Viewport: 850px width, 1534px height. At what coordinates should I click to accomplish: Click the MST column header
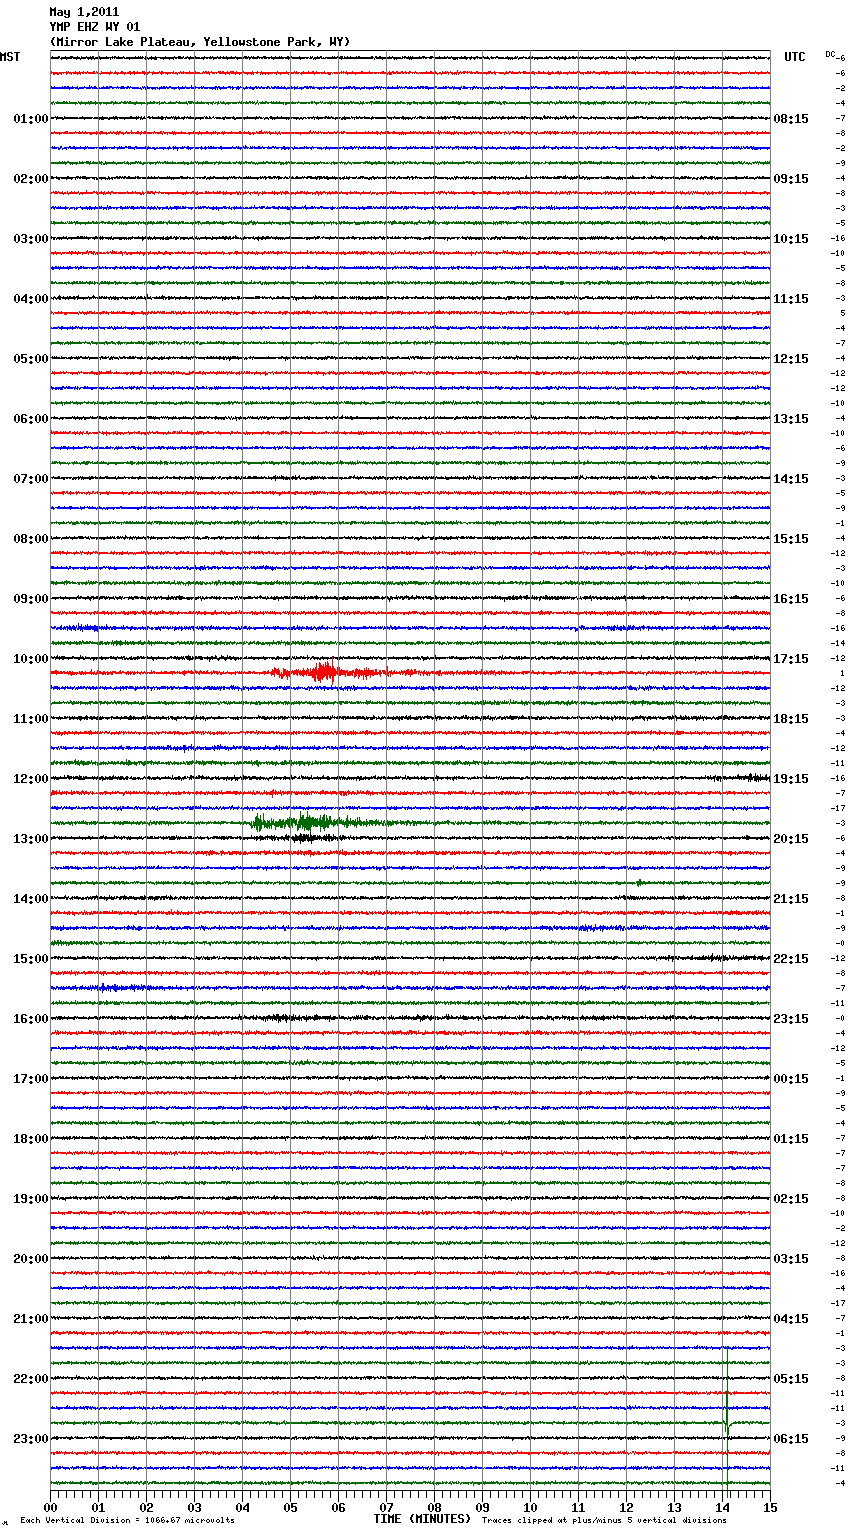point(10,57)
